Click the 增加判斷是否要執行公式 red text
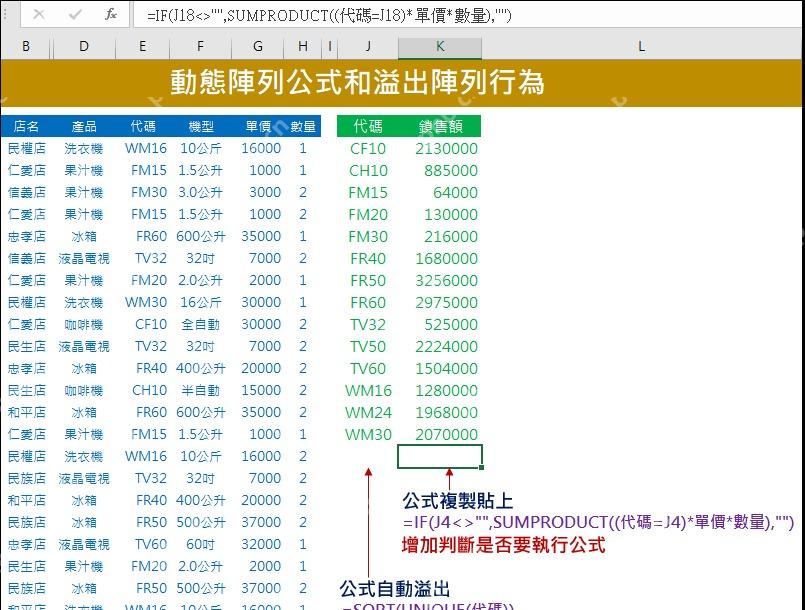 click(x=503, y=545)
